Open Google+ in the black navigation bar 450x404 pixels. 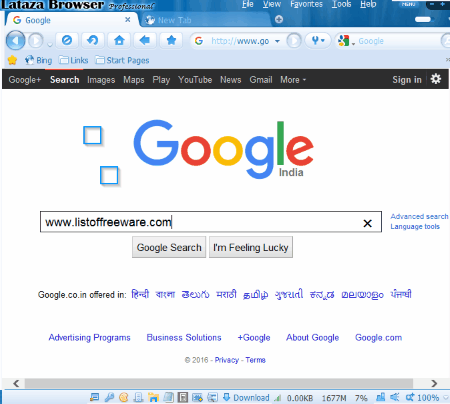(25, 80)
